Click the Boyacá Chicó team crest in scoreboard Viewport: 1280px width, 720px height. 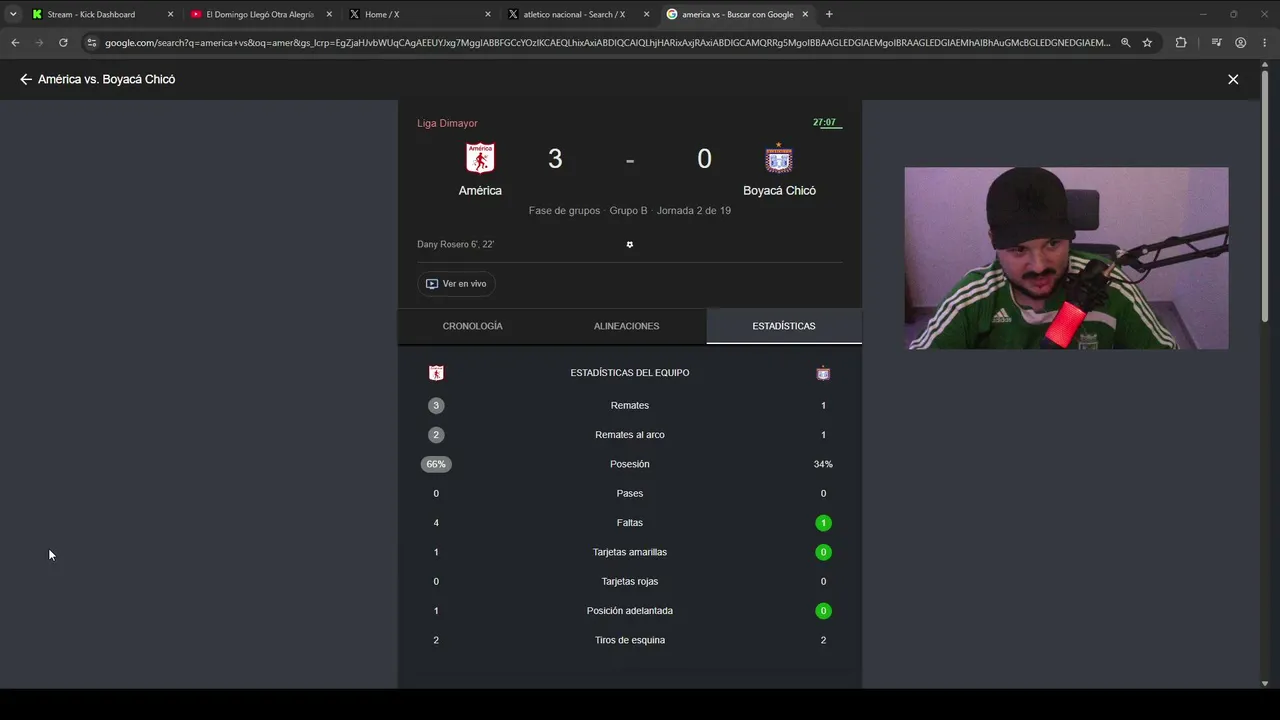point(779,158)
